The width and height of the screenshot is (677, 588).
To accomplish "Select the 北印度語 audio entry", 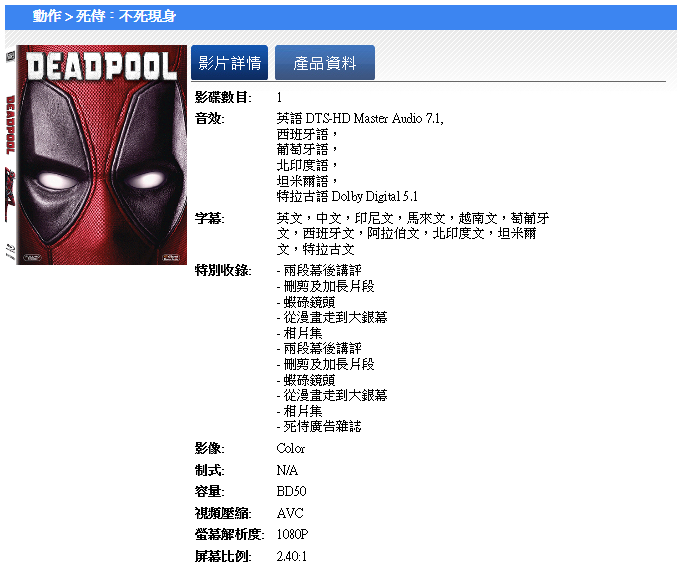I will [x=307, y=165].
